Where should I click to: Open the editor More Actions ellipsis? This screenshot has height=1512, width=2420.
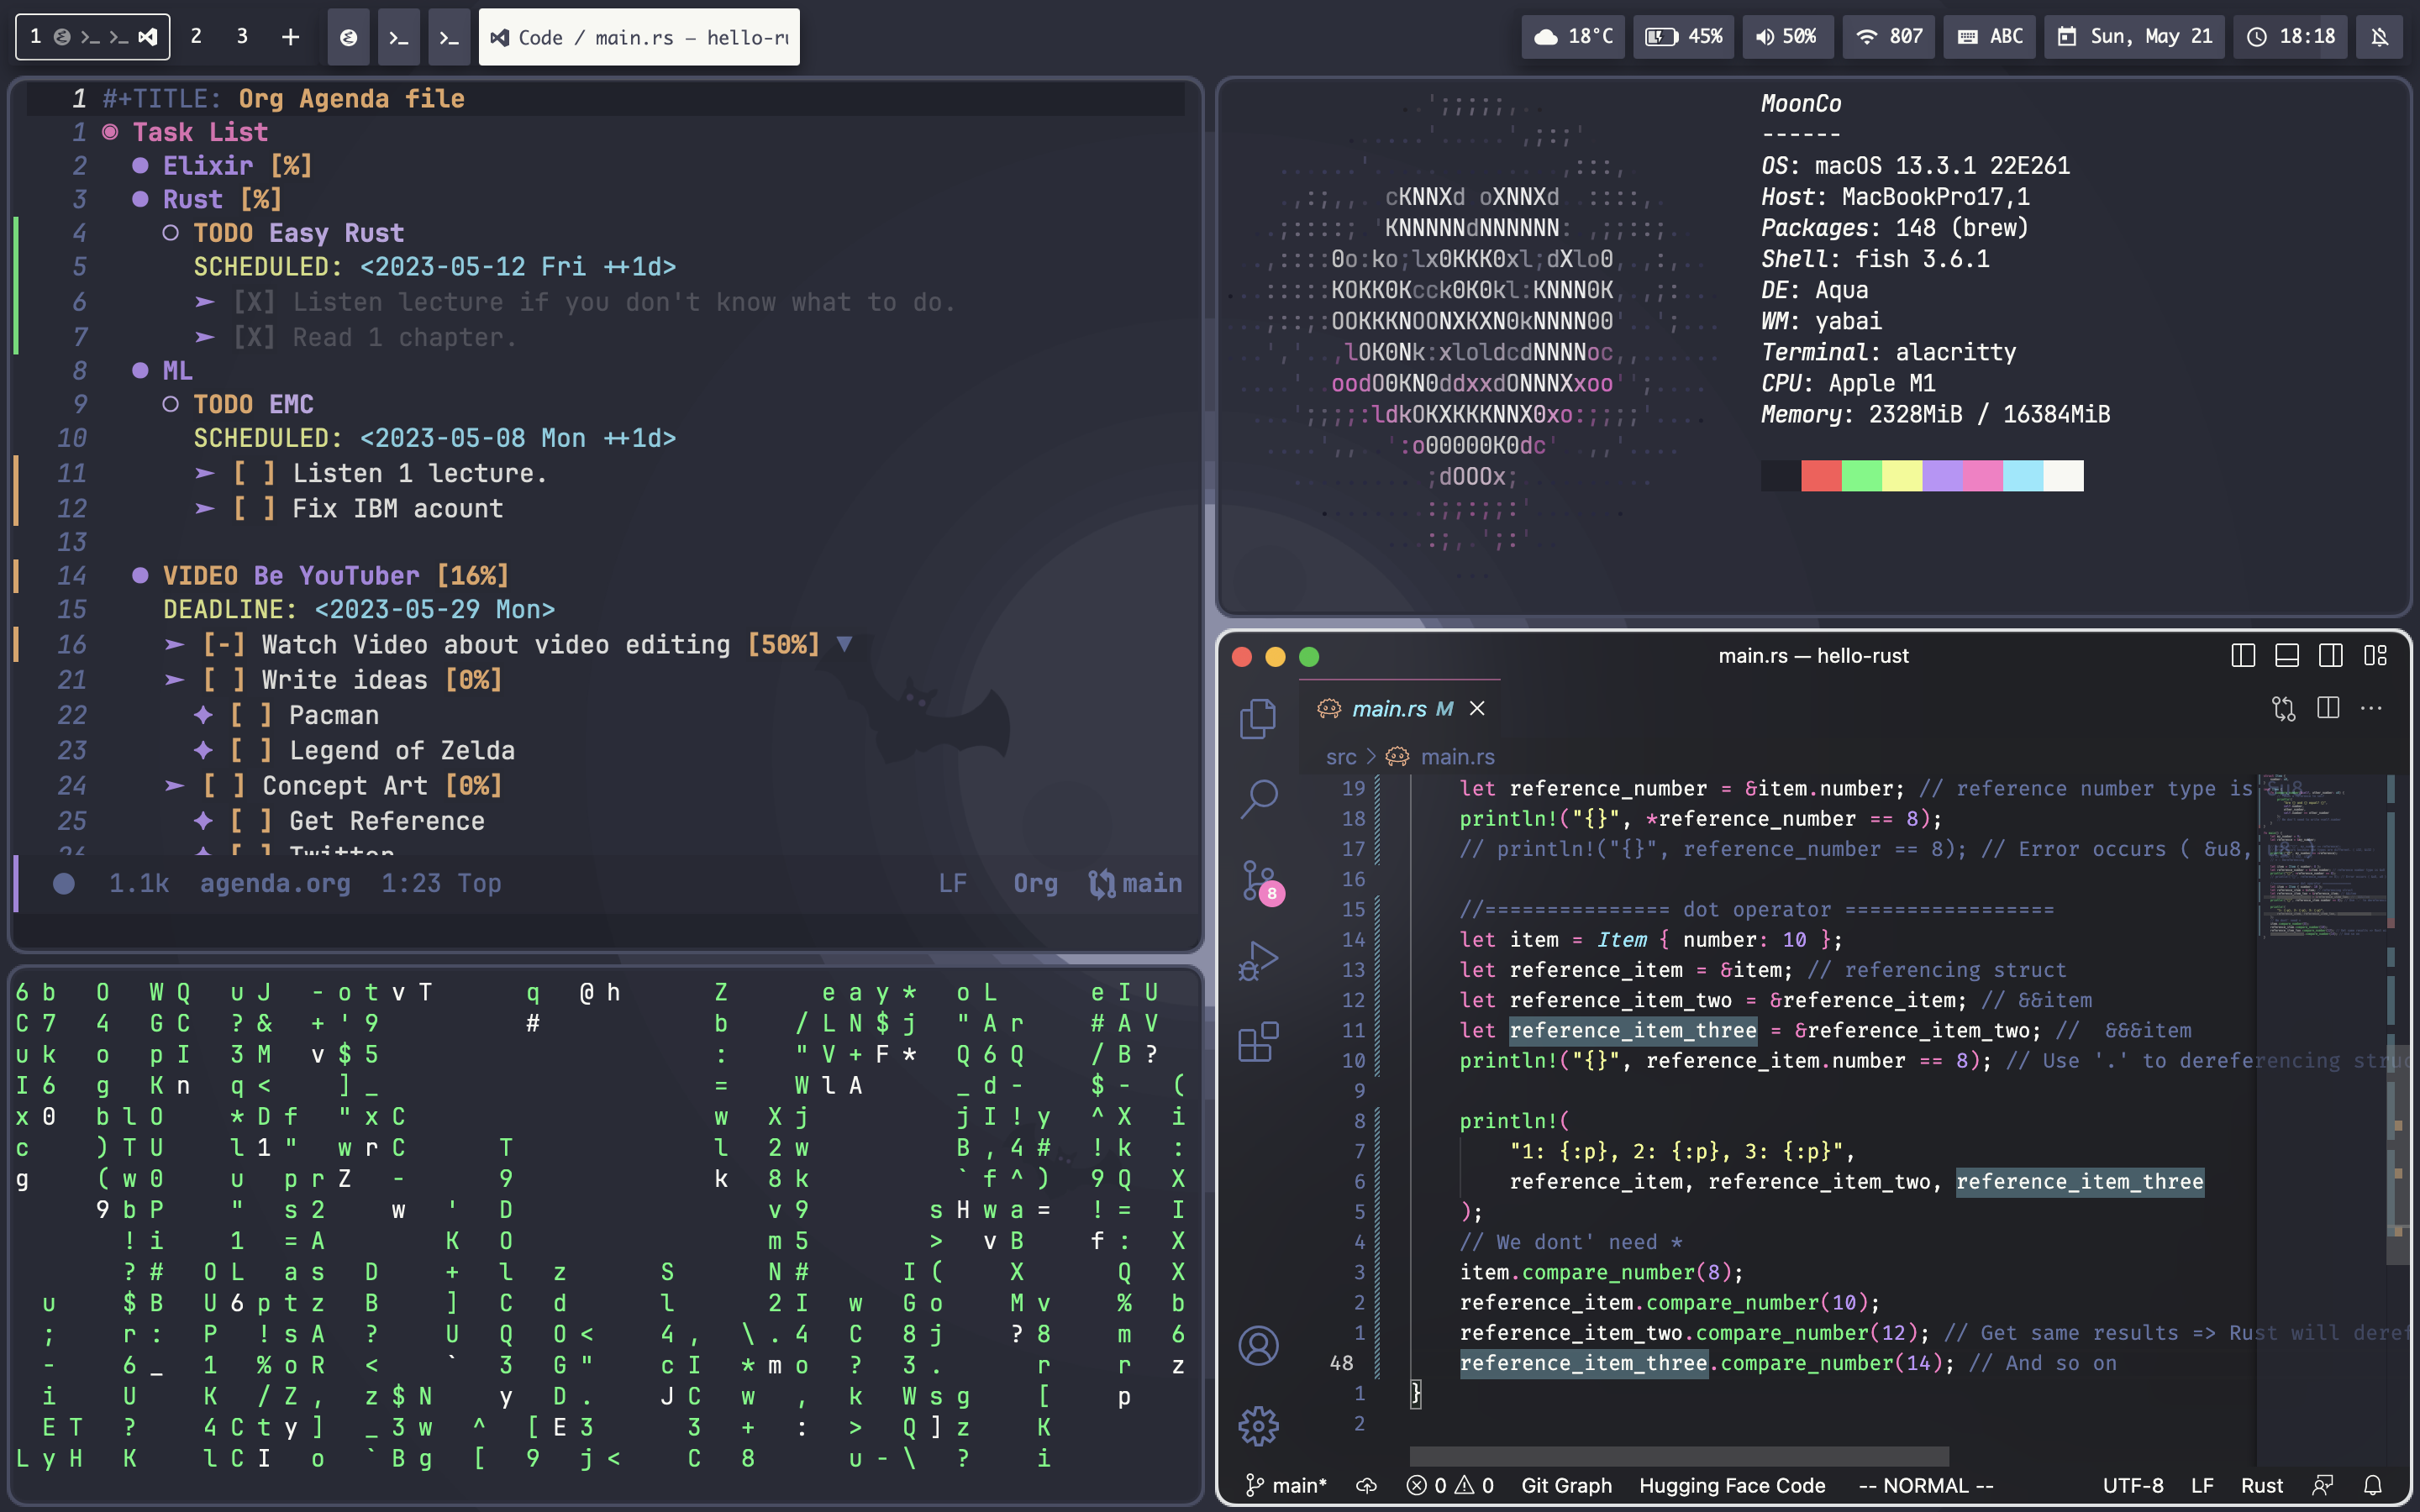pos(2371,708)
